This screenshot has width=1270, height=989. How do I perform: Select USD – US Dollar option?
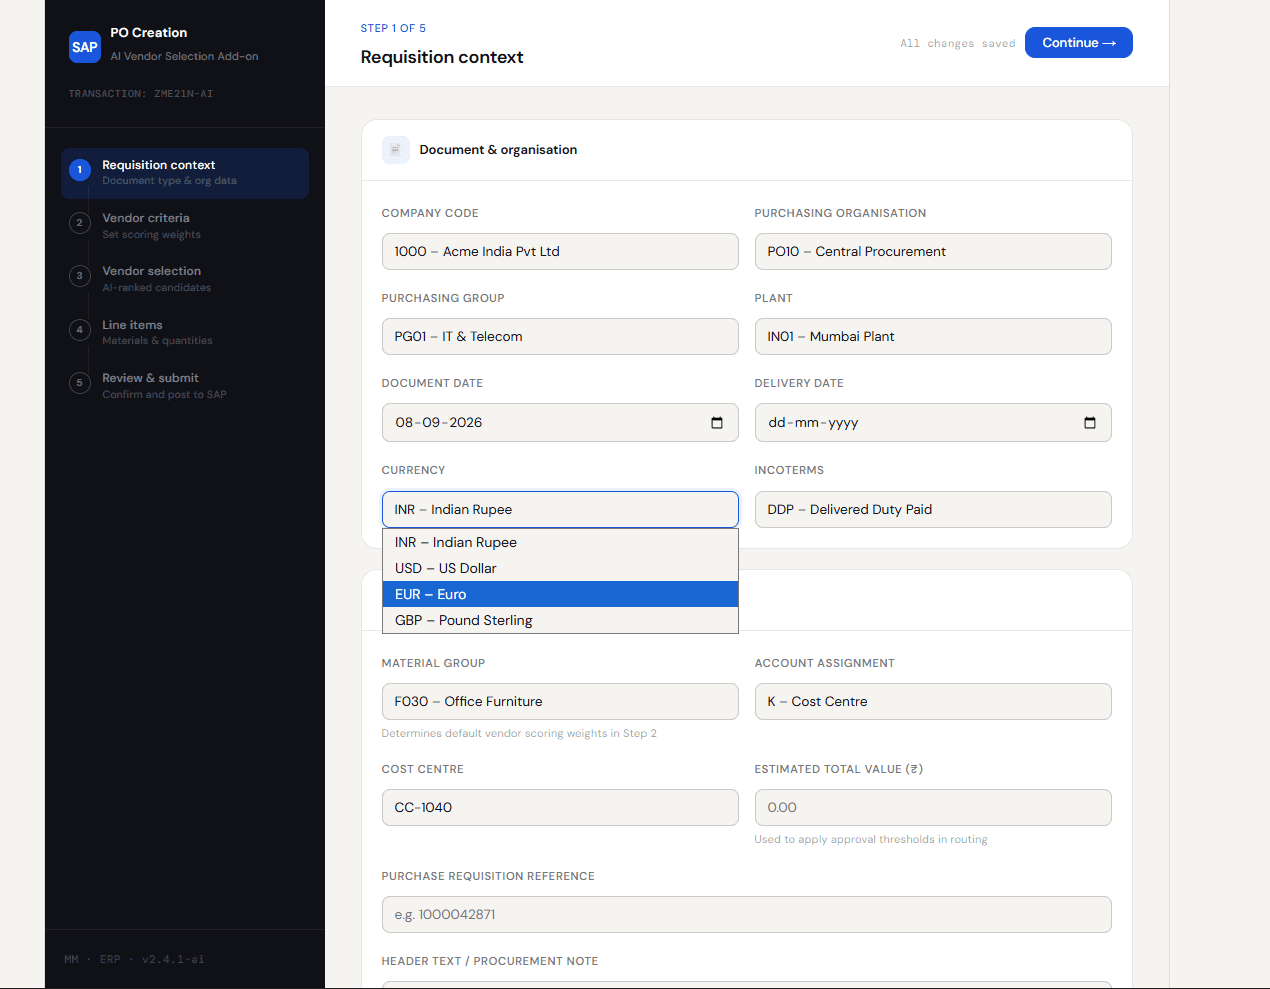[560, 568]
